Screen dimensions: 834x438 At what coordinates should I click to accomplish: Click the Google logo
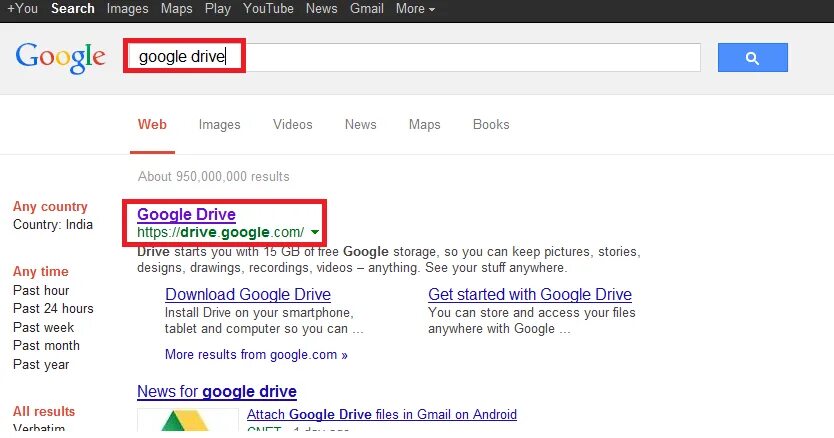tap(61, 57)
